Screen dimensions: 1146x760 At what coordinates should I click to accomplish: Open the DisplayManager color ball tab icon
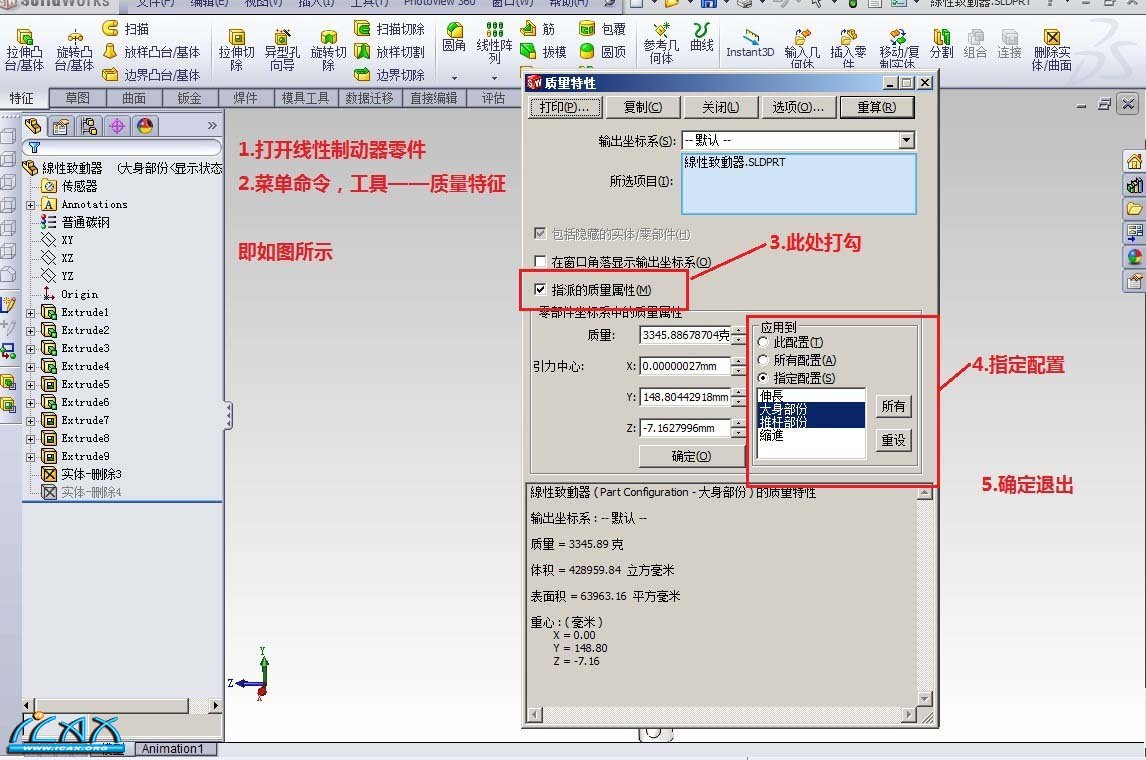(x=145, y=126)
